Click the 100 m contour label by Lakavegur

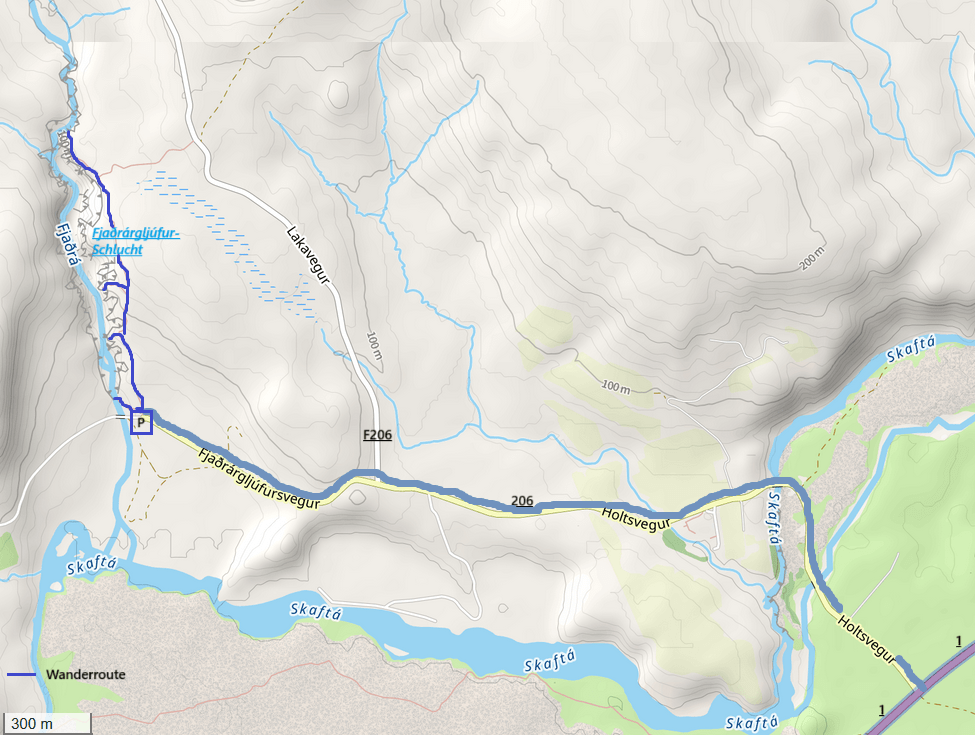(374, 345)
